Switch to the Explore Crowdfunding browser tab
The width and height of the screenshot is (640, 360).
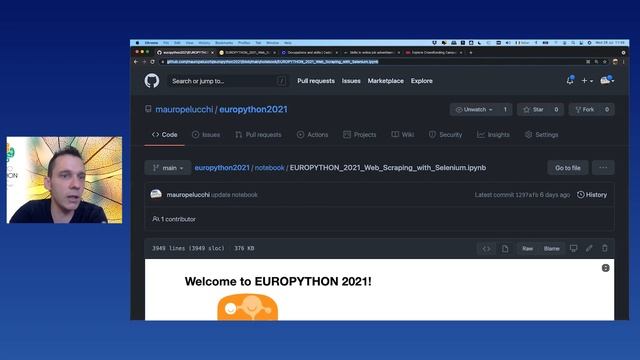433,53
